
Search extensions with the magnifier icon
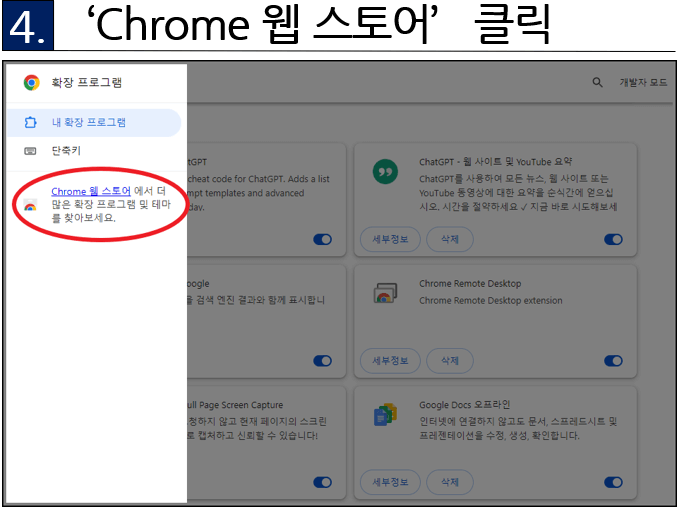(597, 82)
